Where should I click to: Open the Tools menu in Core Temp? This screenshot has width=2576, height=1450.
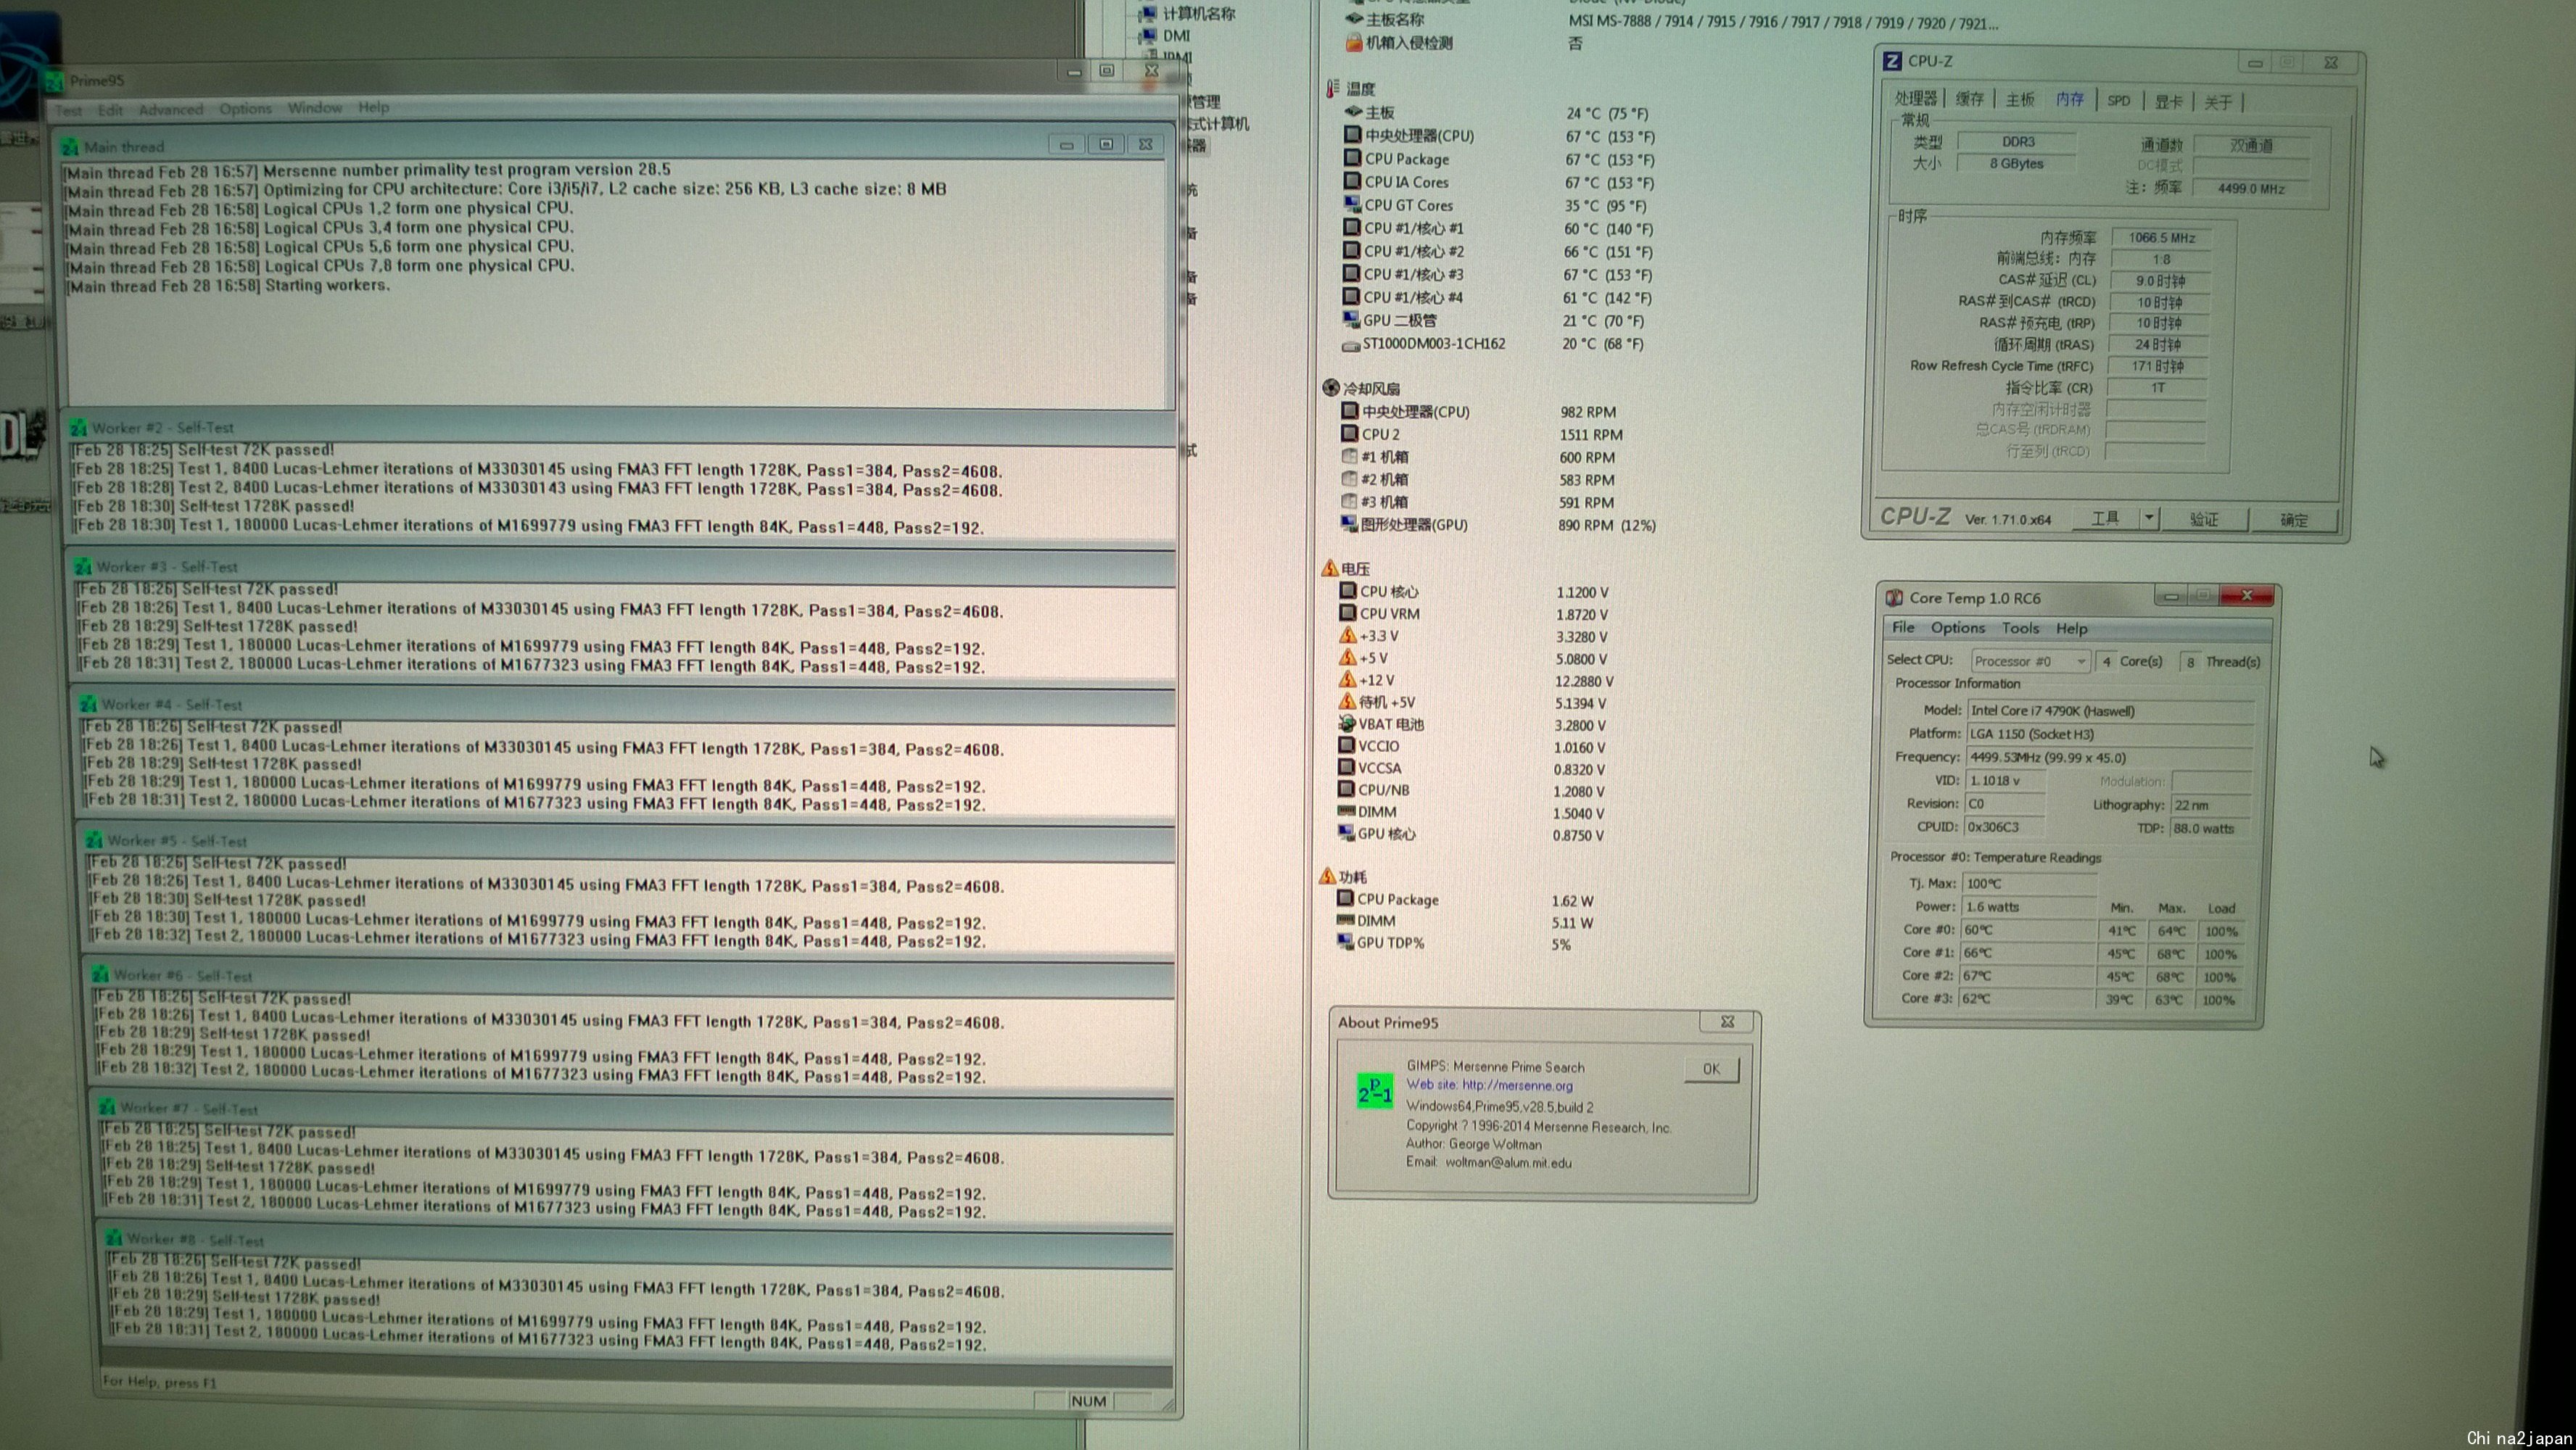[x=2020, y=628]
